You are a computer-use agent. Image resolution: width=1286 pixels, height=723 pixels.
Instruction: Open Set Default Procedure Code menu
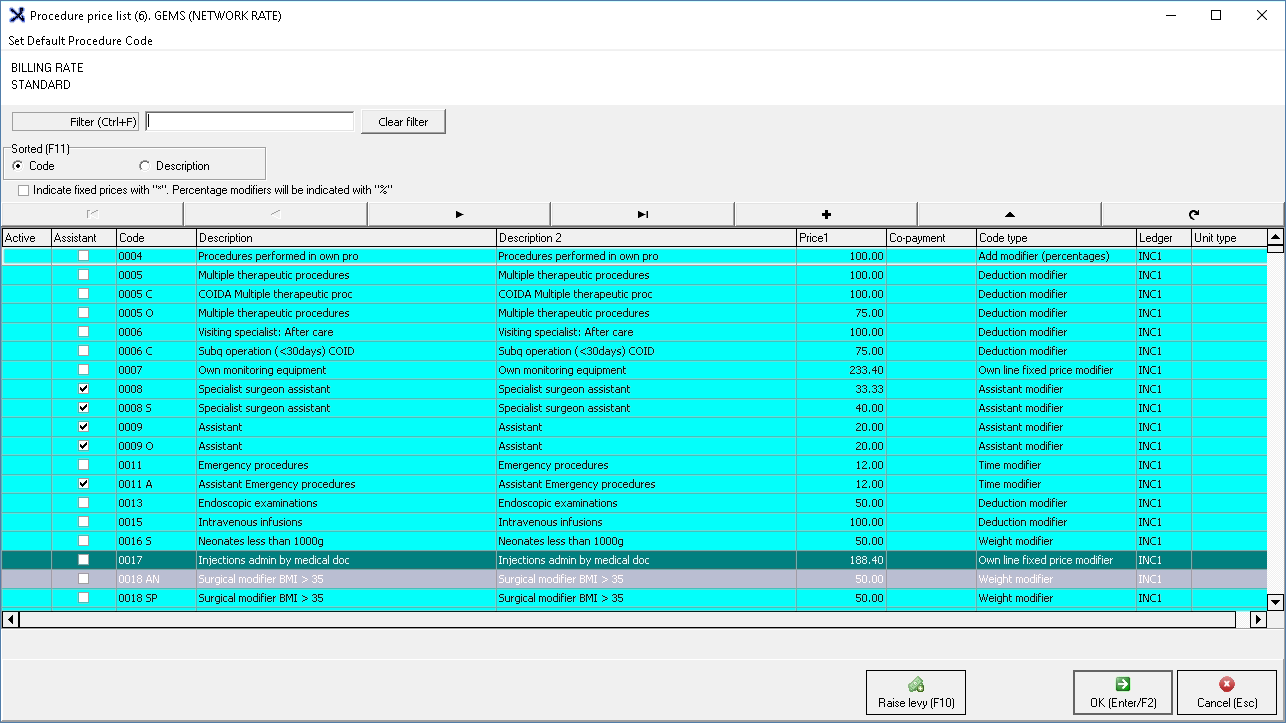[x=81, y=41]
